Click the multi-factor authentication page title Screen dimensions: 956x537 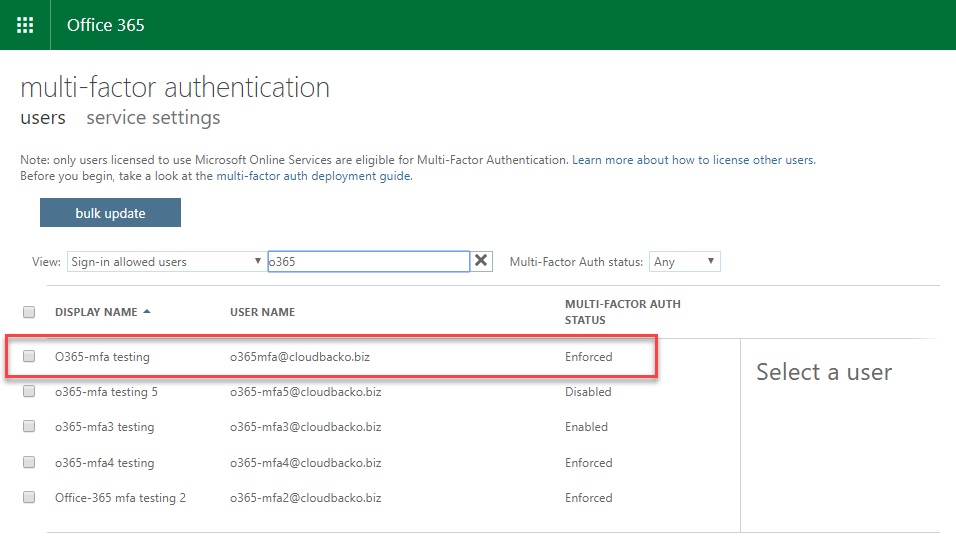[x=175, y=87]
